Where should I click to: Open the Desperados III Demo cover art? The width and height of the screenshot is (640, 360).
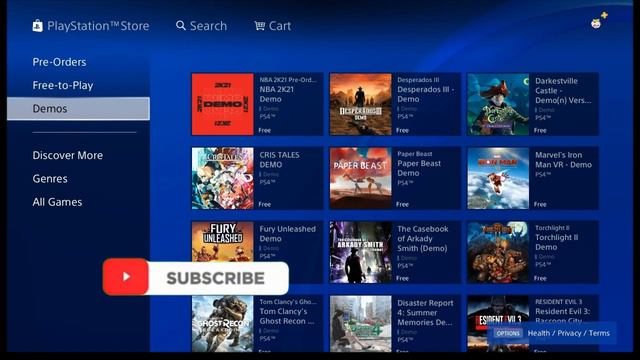pyautogui.click(x=360, y=104)
